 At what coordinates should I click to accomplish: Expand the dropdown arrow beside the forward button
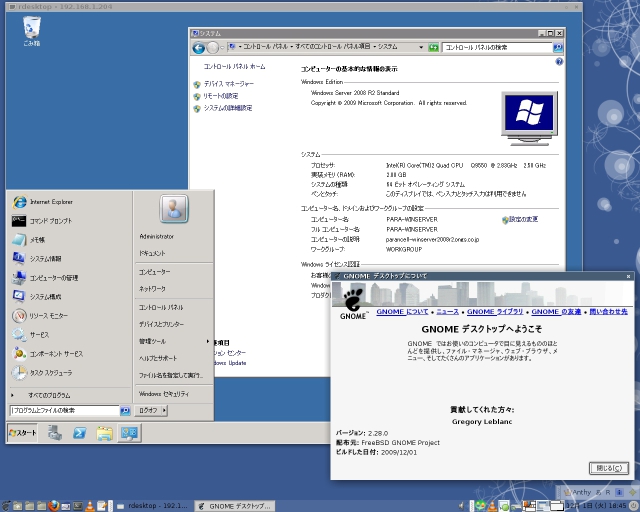click(222, 48)
